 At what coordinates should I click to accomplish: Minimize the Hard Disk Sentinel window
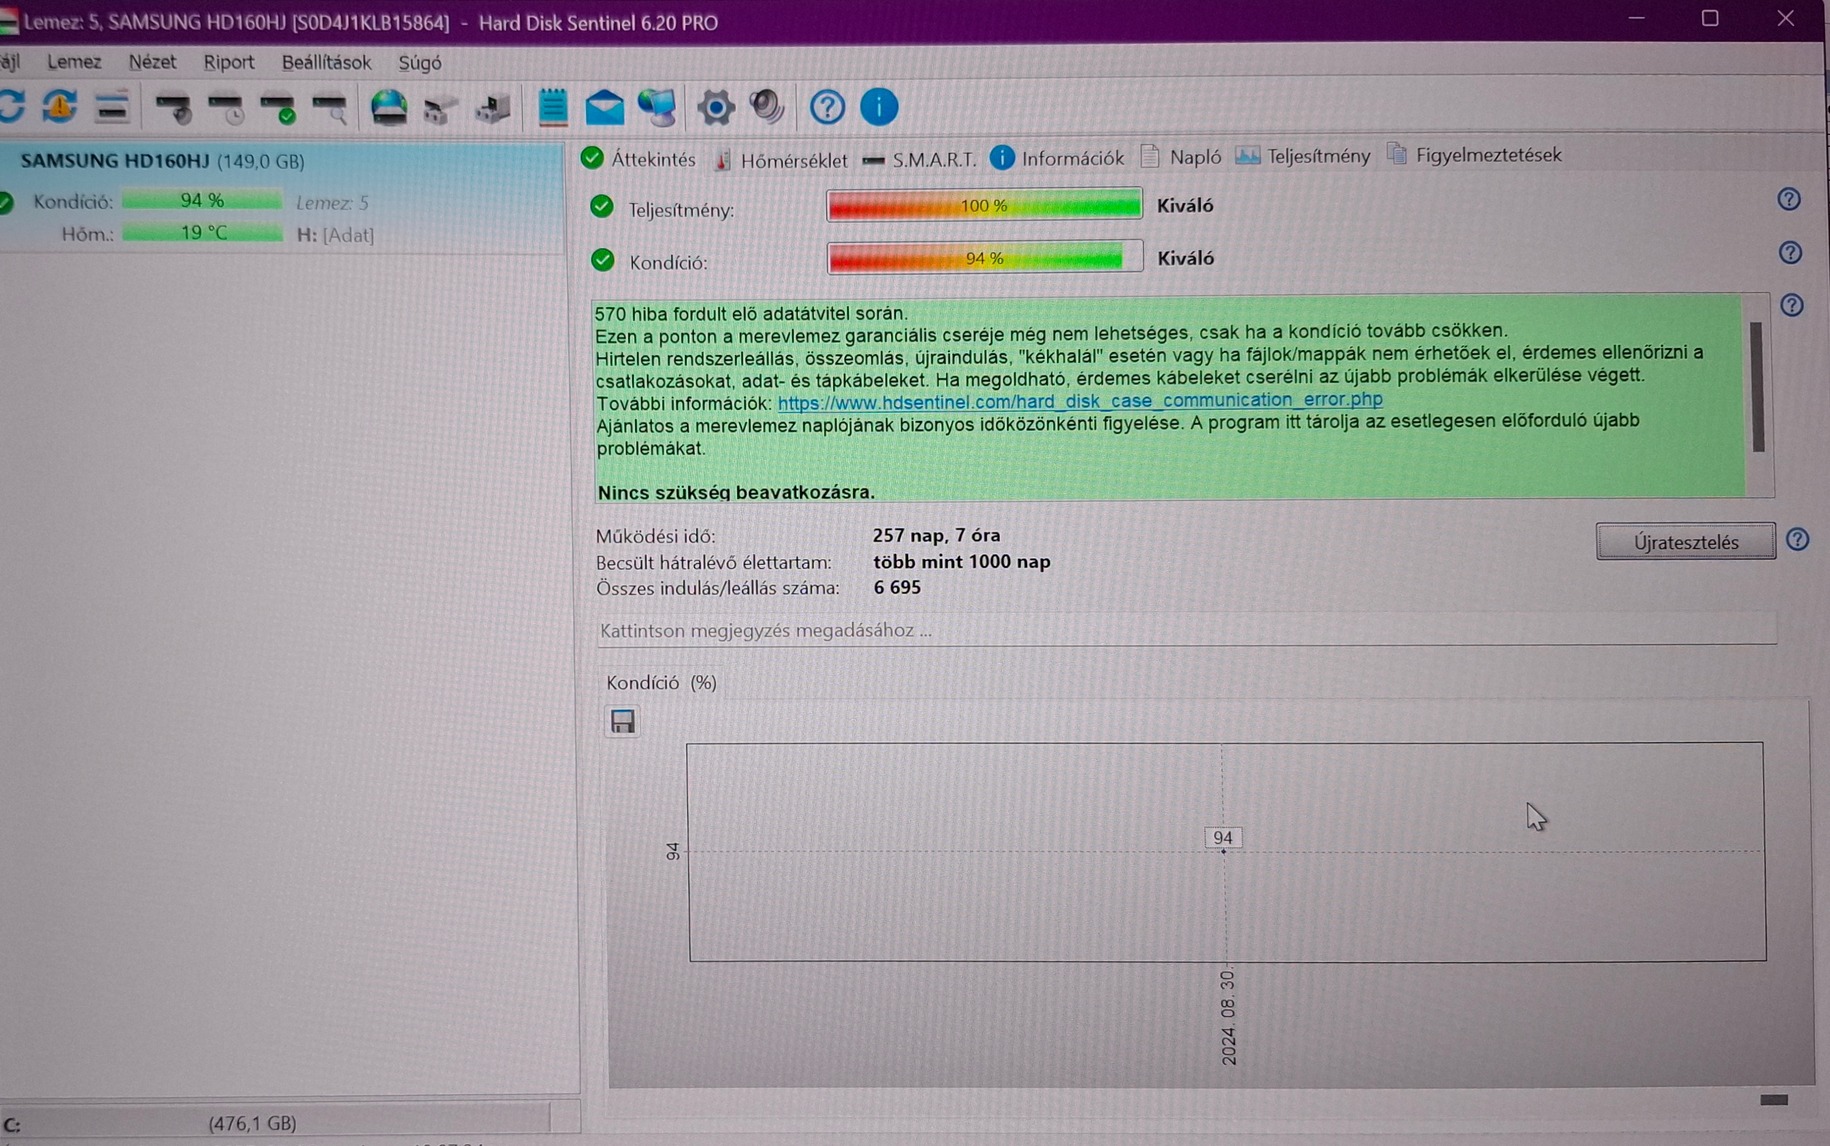1636,19
